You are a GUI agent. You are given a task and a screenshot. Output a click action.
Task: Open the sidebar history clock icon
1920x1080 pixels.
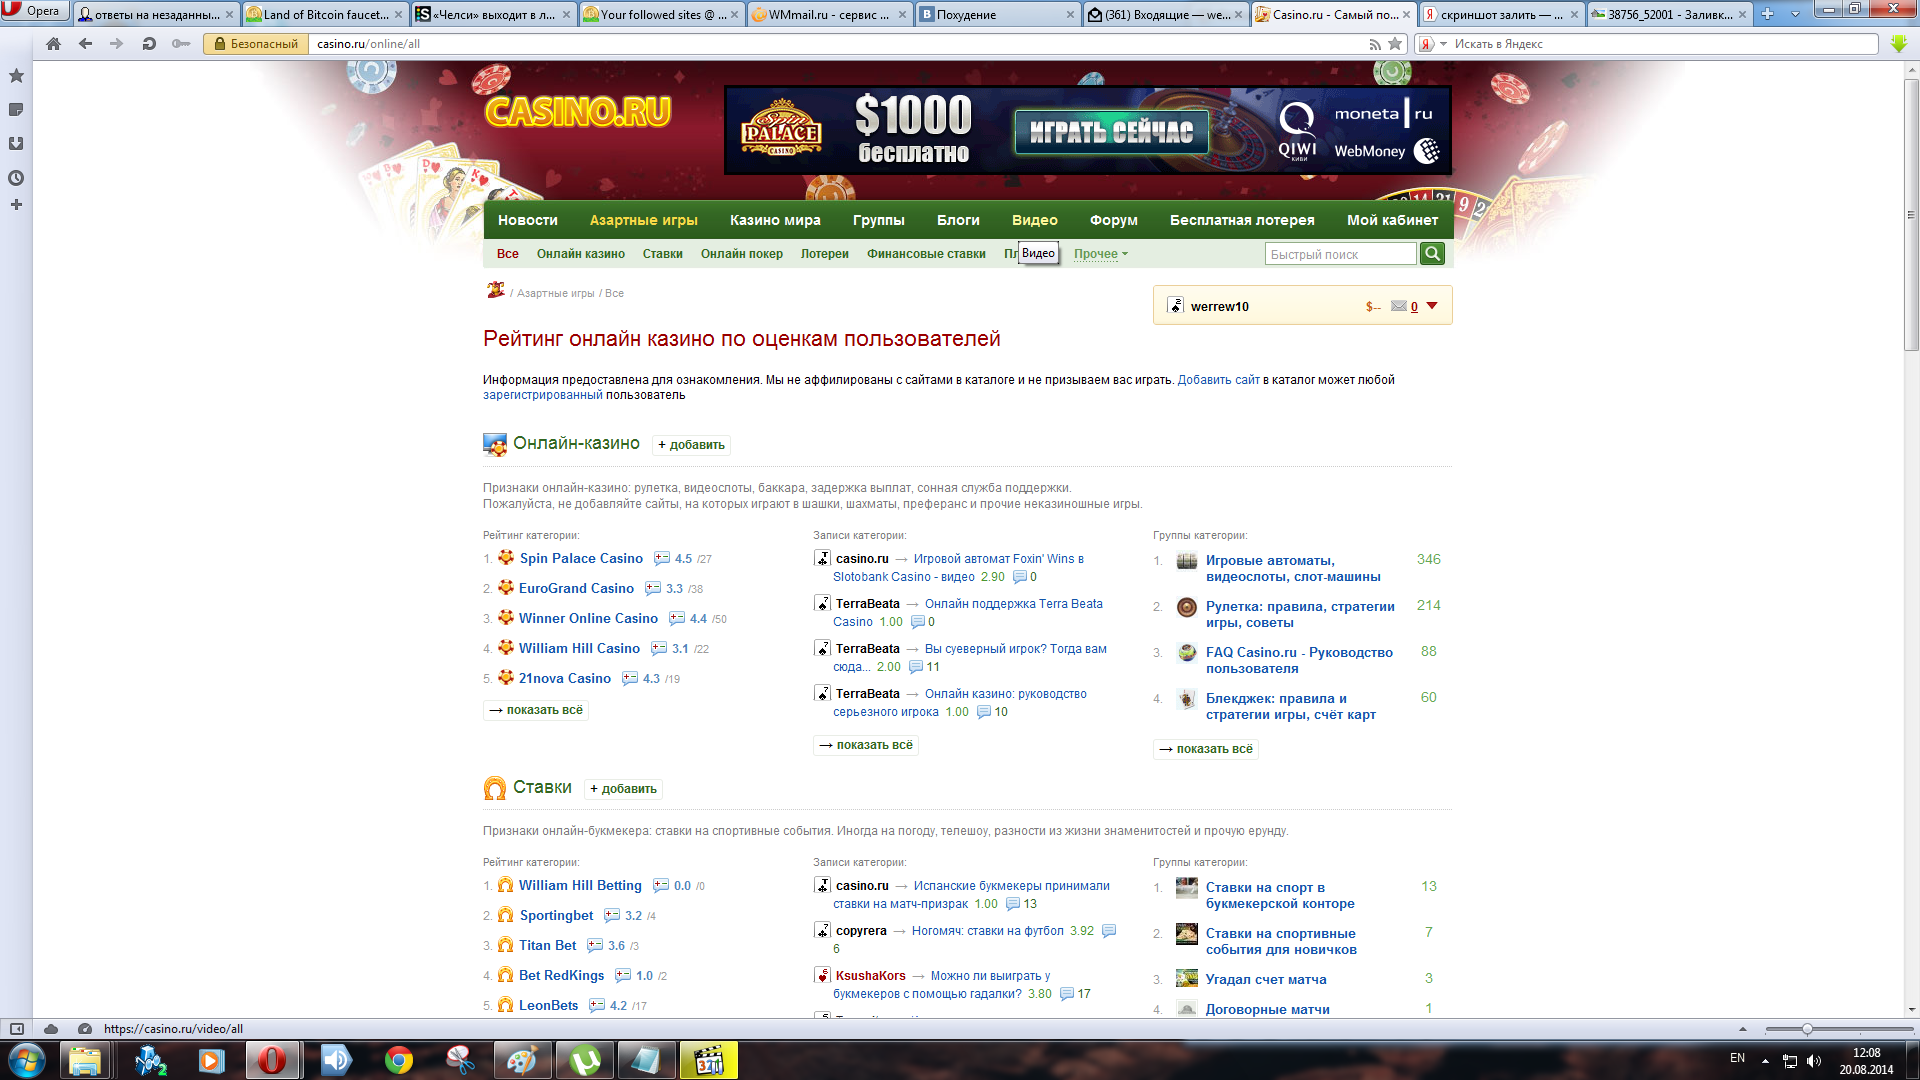[16, 178]
